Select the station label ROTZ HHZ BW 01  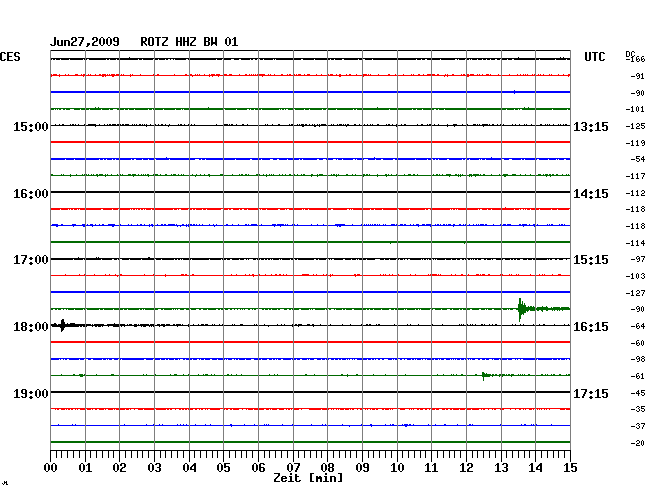[x=189, y=42]
